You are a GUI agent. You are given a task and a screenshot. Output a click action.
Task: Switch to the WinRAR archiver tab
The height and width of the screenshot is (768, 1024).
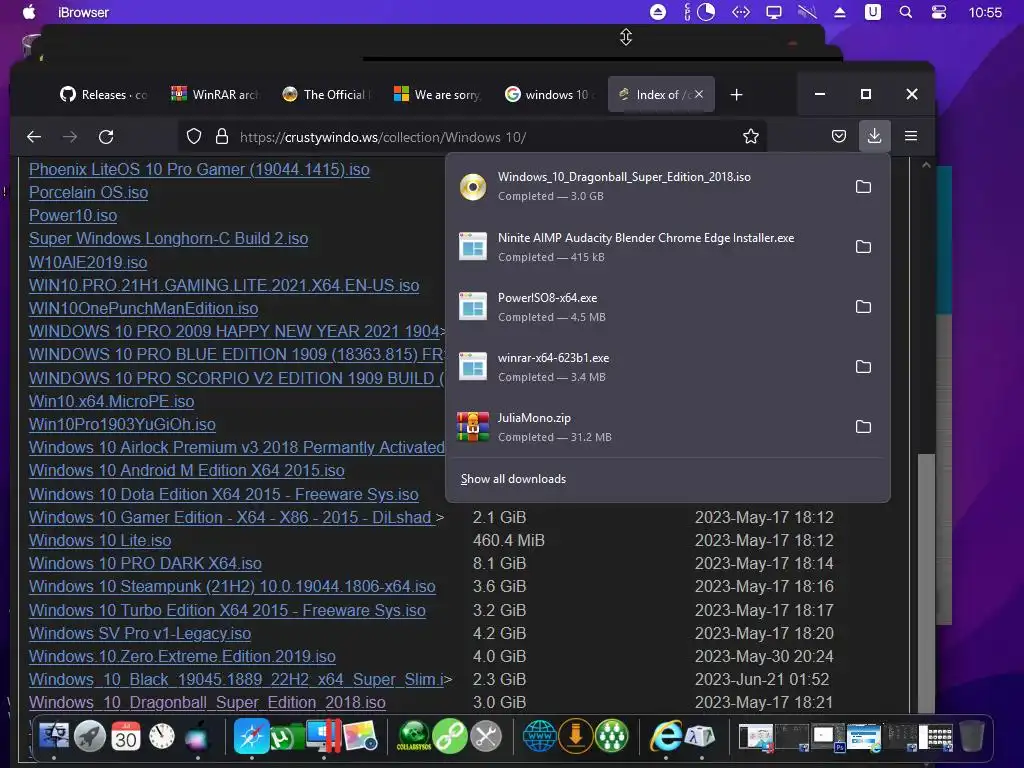pyautogui.click(x=215, y=95)
